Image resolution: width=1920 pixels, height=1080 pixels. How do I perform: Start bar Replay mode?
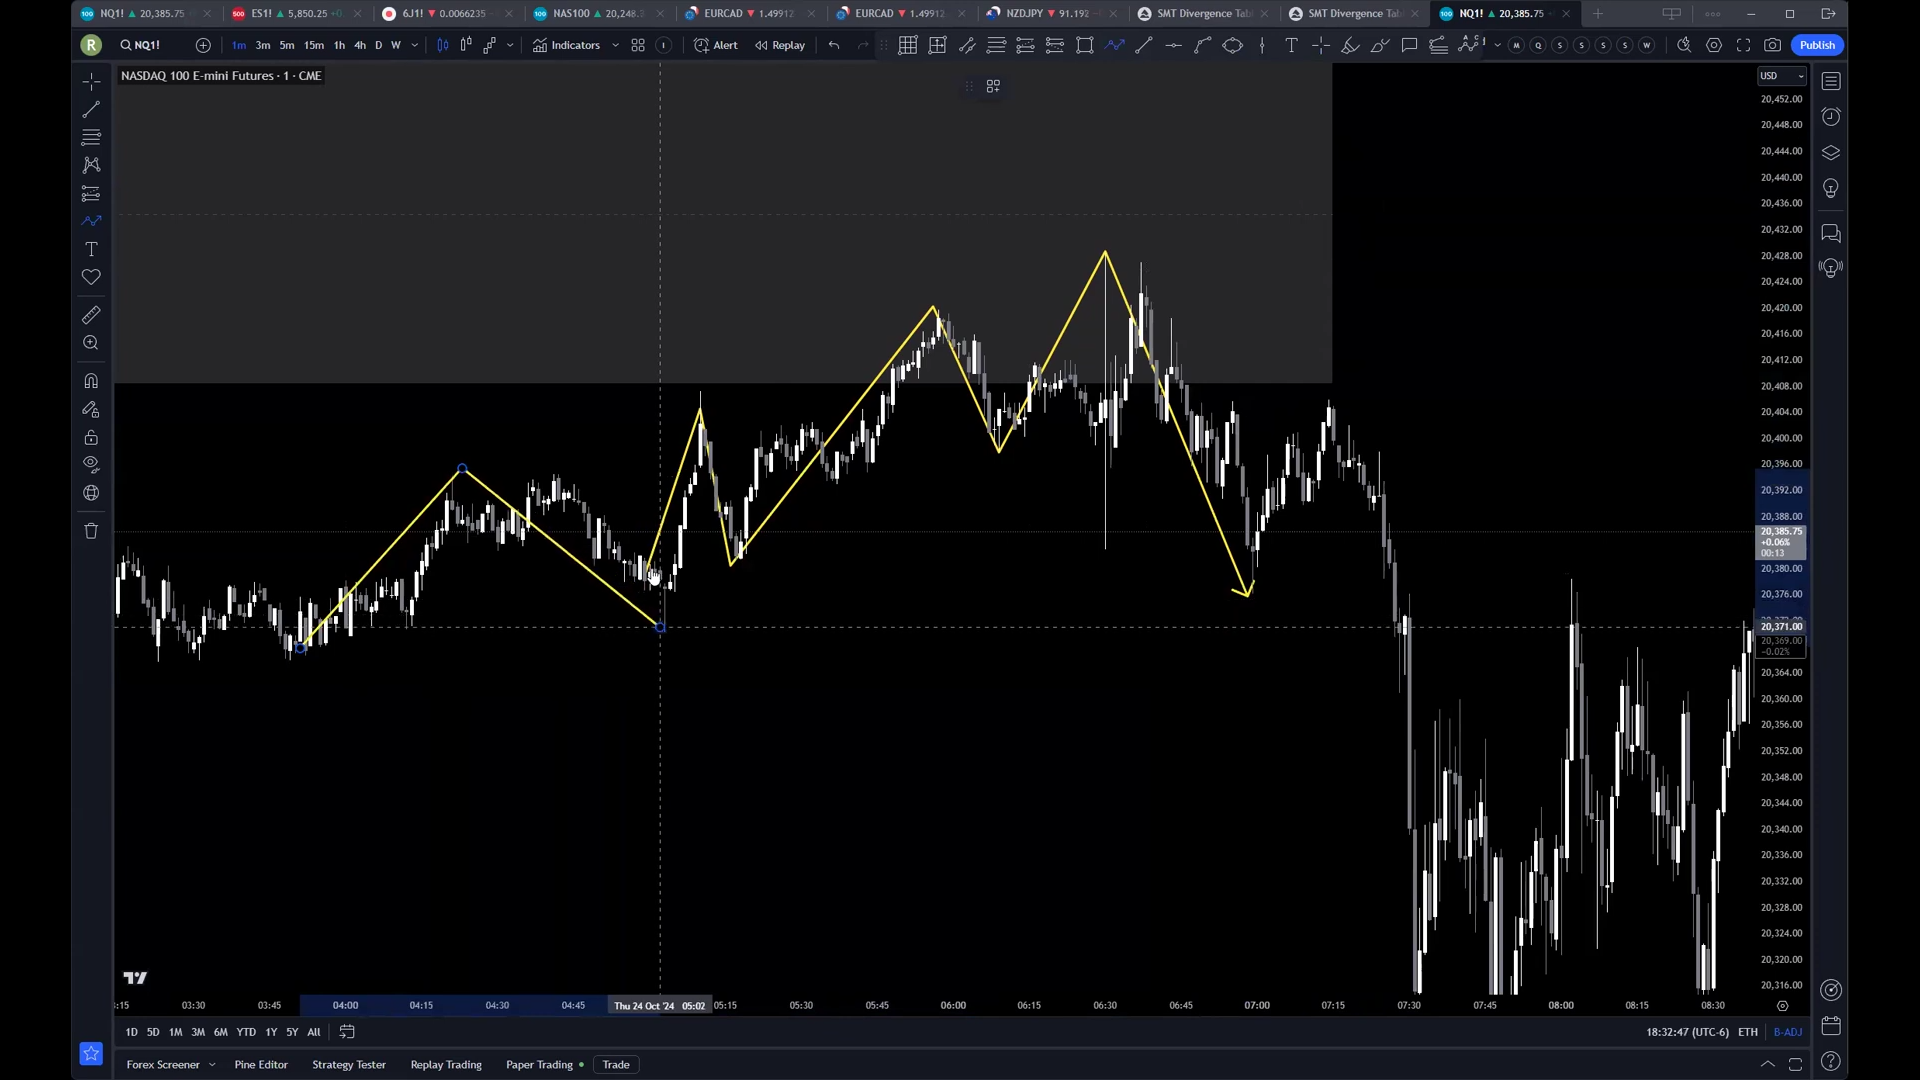click(x=780, y=45)
